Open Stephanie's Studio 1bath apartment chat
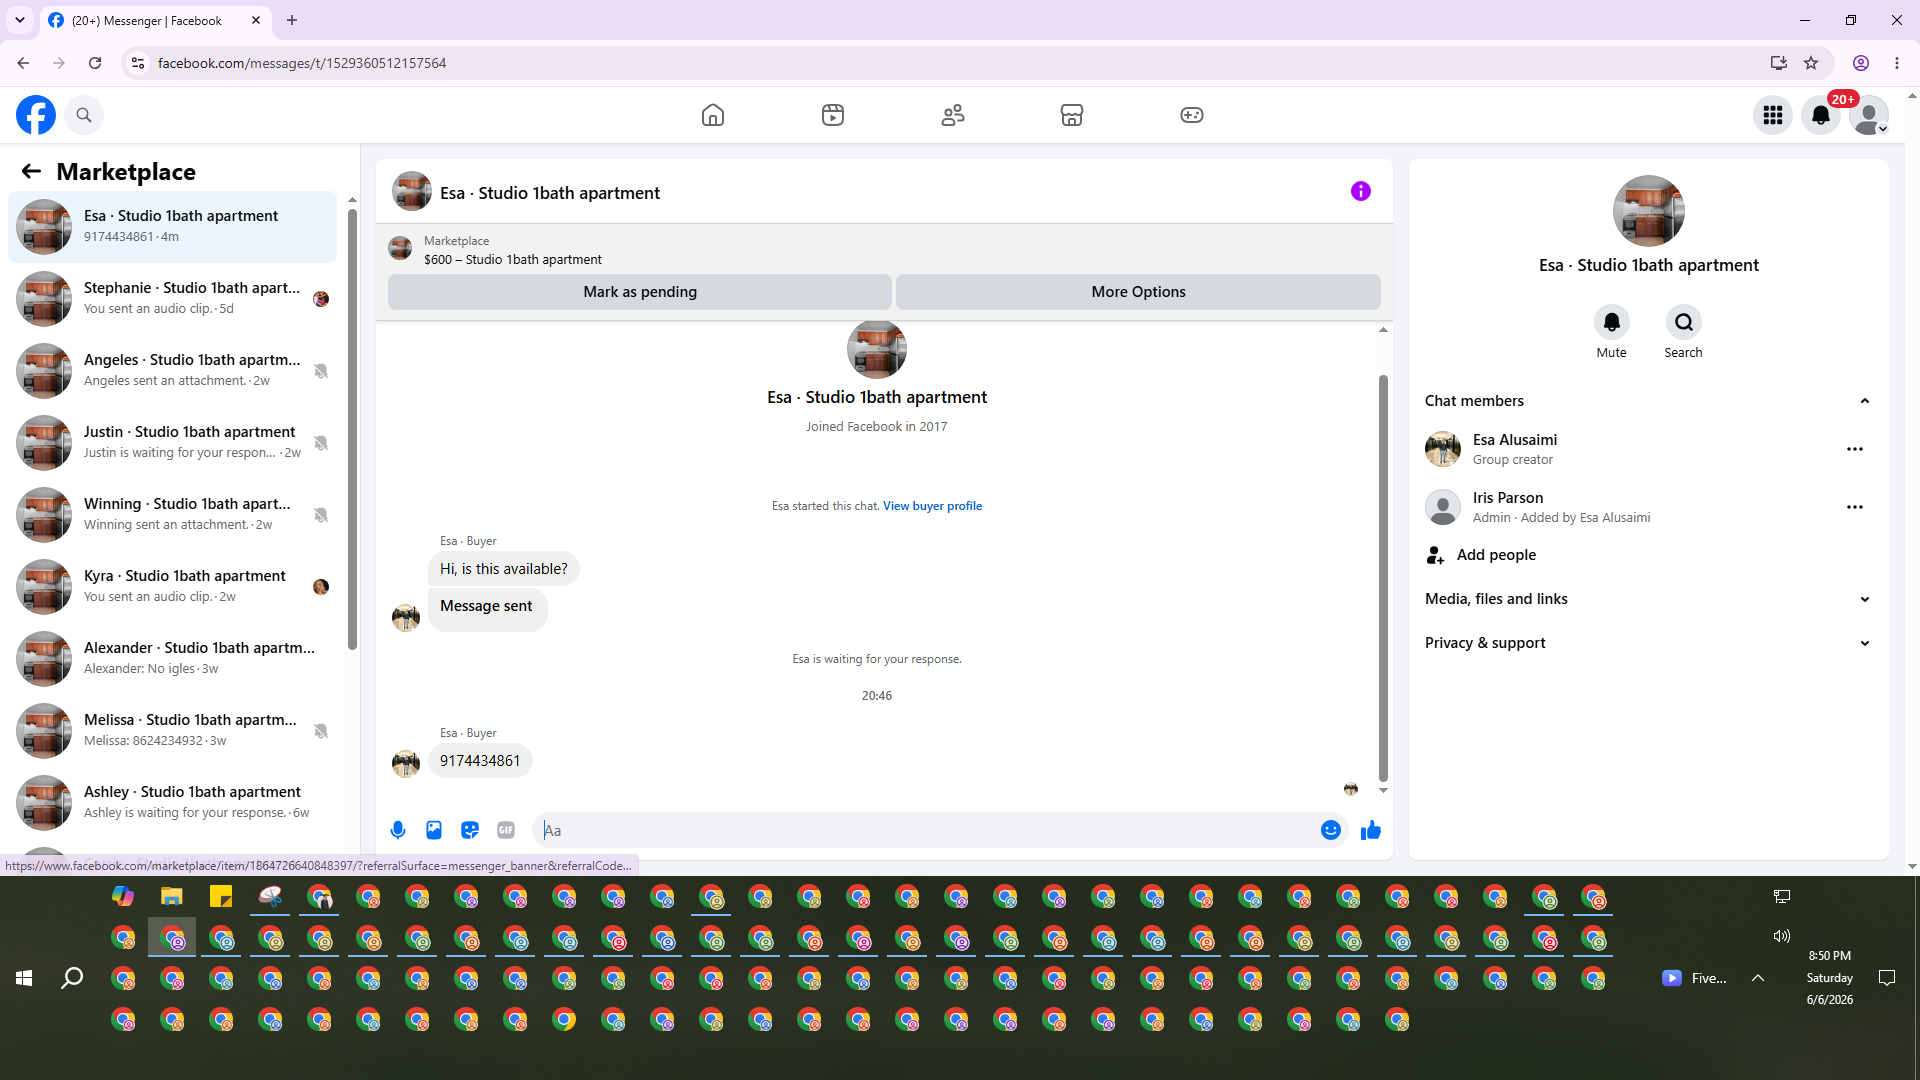The width and height of the screenshot is (1920, 1080). (x=172, y=299)
